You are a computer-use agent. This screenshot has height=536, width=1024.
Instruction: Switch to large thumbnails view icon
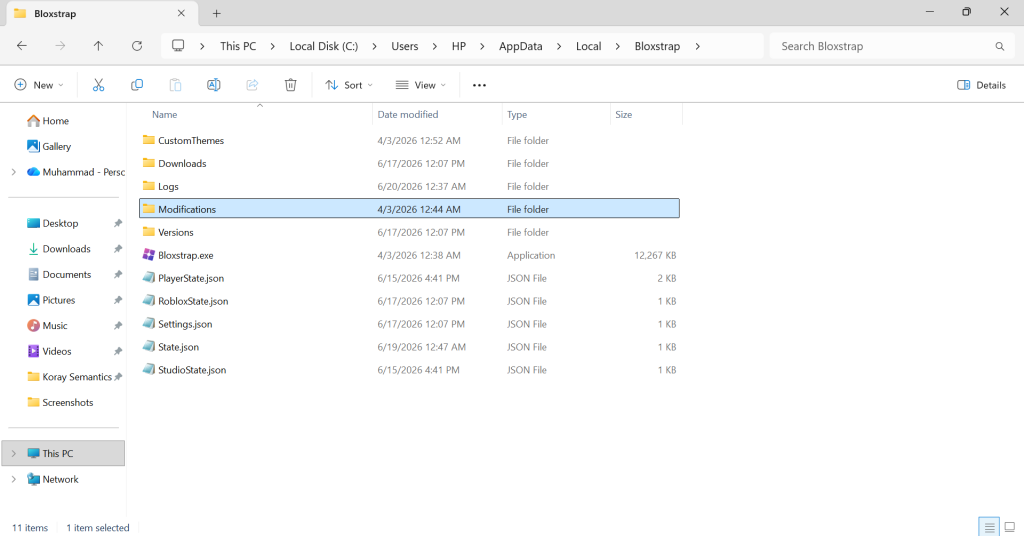coord(1010,527)
